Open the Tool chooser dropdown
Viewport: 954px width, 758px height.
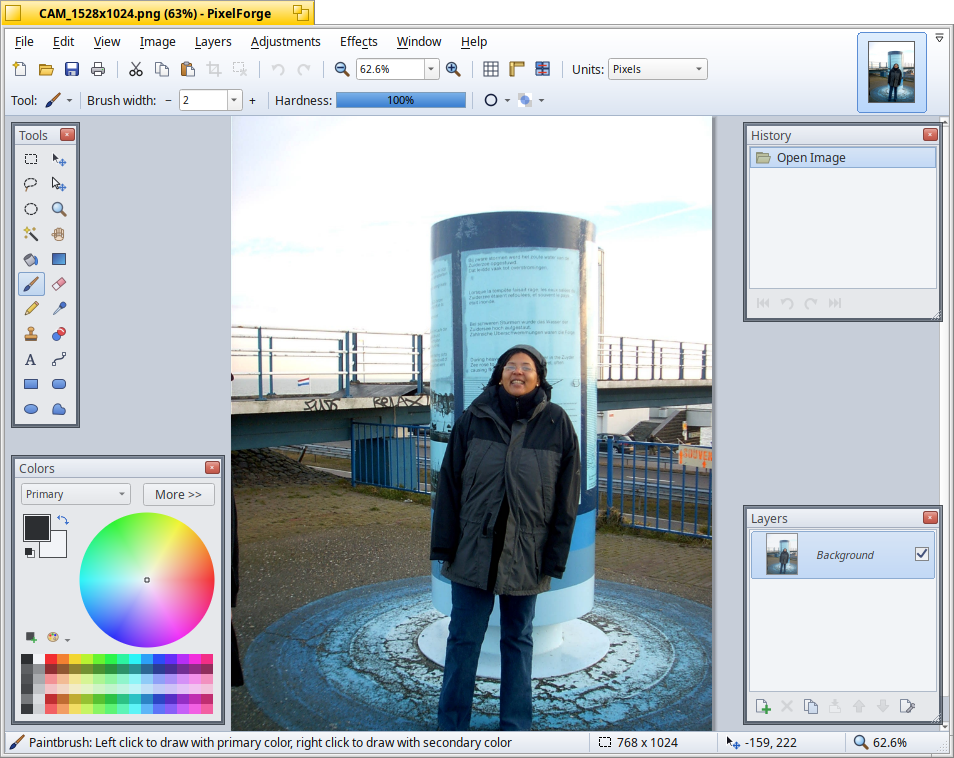(69, 100)
